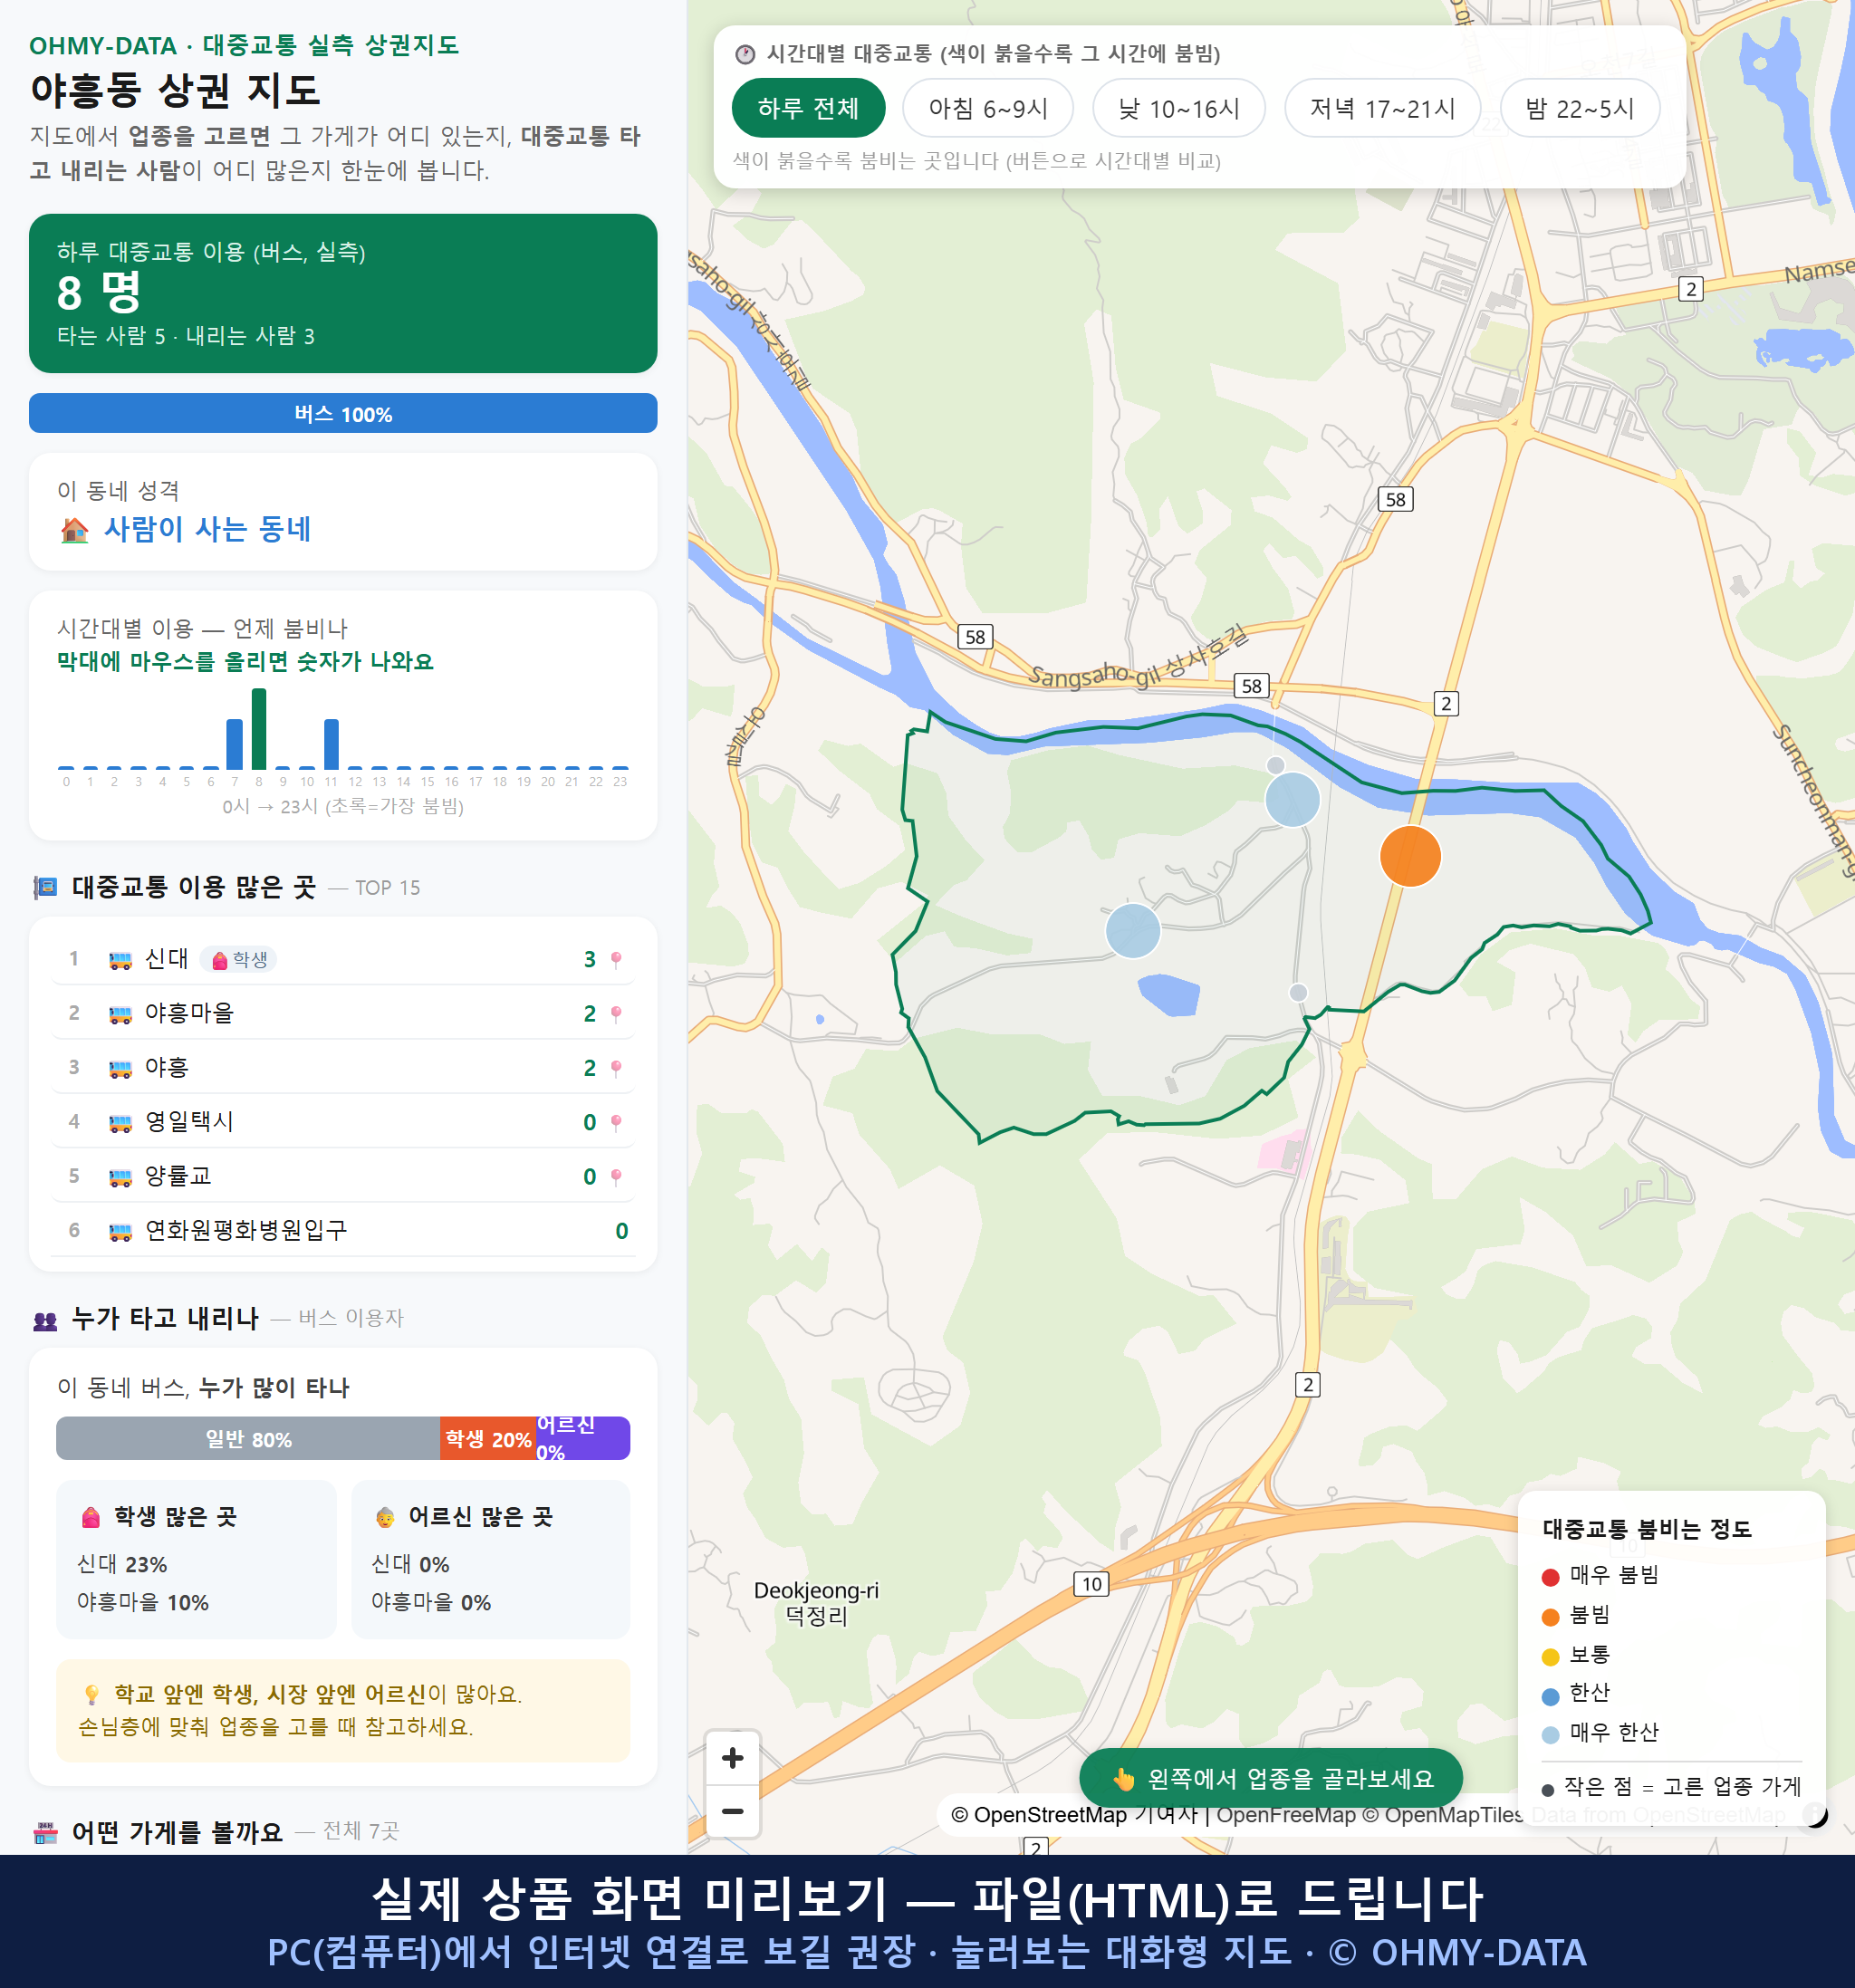The image size is (1855, 1988).
Task: Click the pin icon on the 야흥 row
Action: [x=616, y=1068]
